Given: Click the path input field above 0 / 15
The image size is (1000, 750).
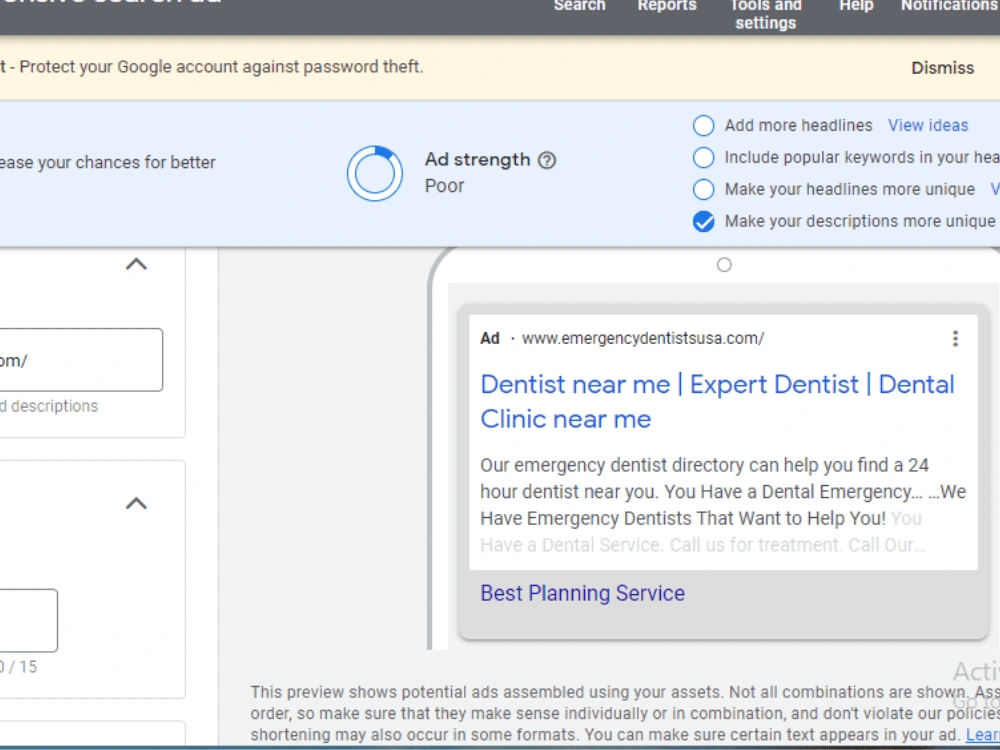Looking at the screenshot, I should pyautogui.click(x=28, y=621).
